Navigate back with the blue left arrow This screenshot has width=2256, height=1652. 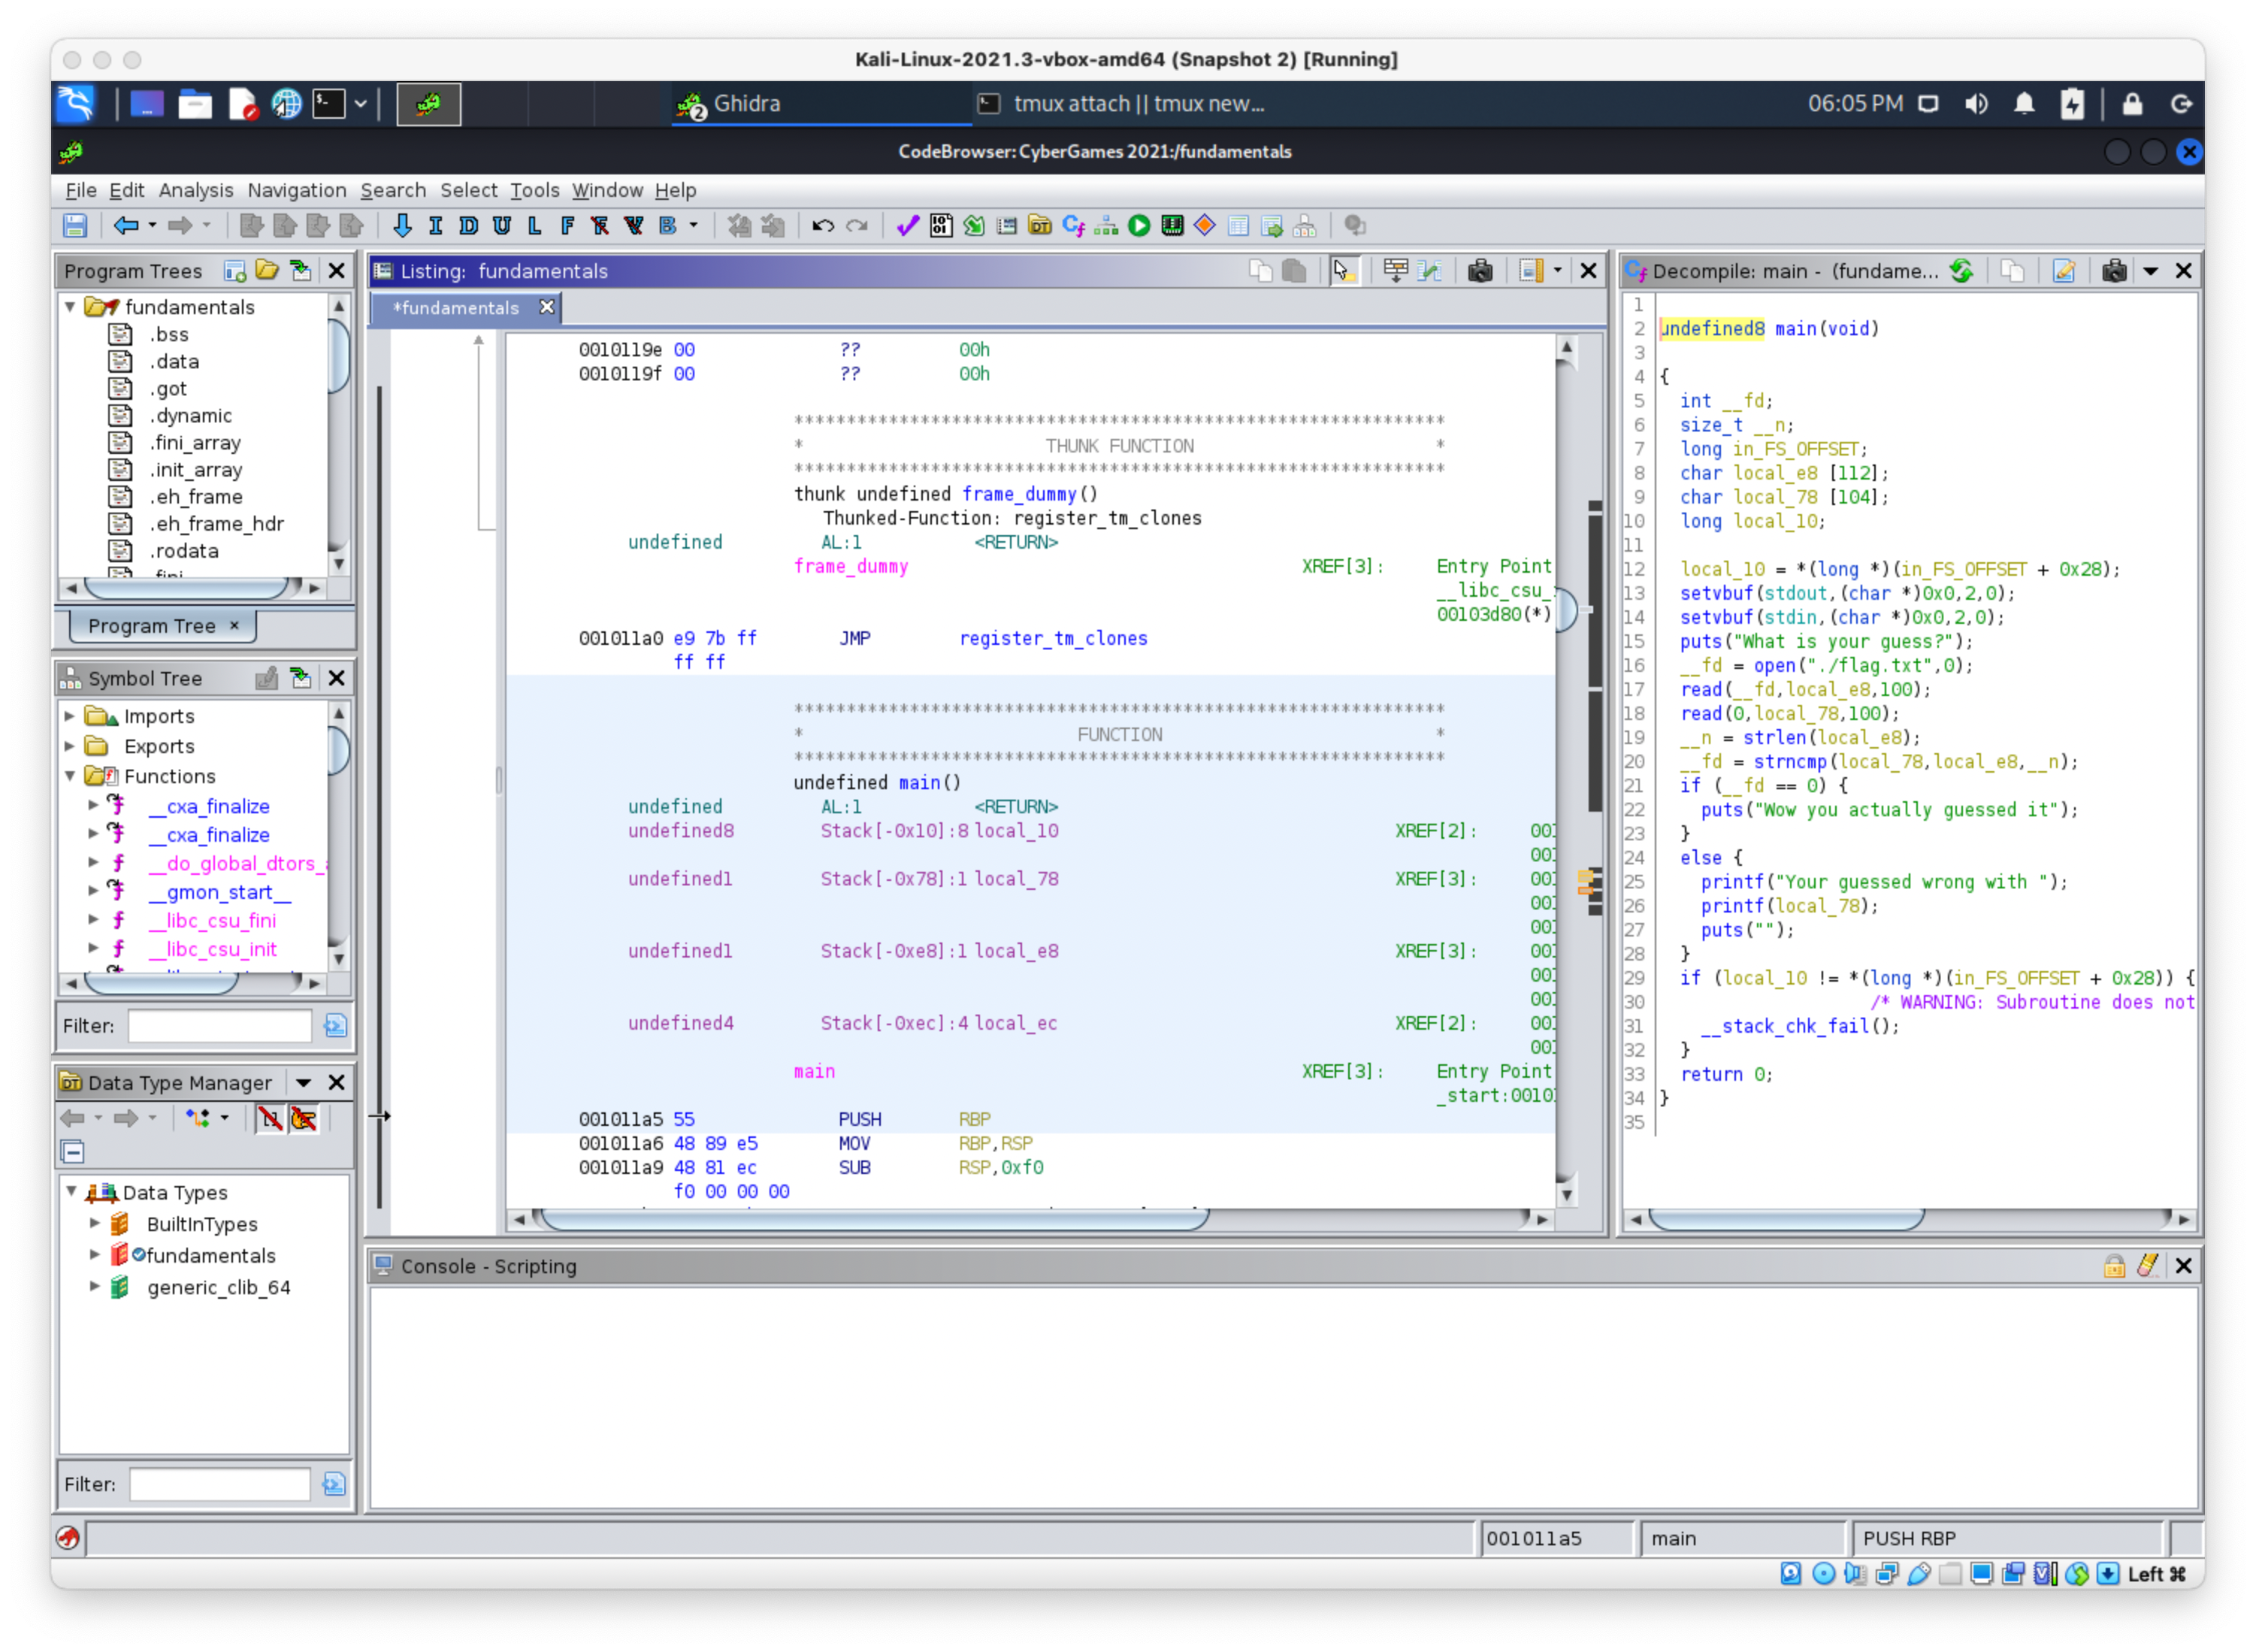click(125, 226)
